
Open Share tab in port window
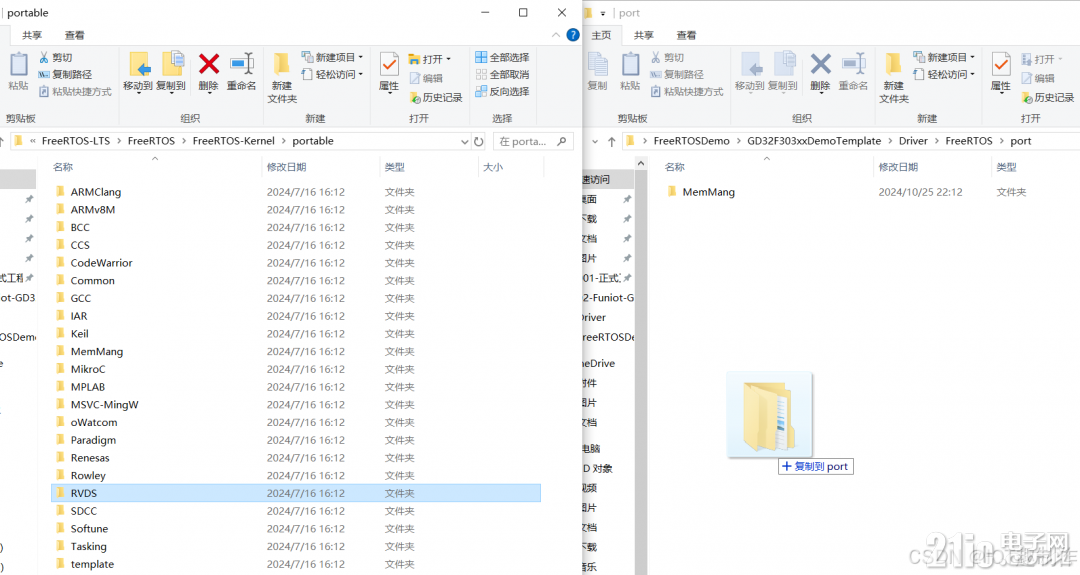643,35
